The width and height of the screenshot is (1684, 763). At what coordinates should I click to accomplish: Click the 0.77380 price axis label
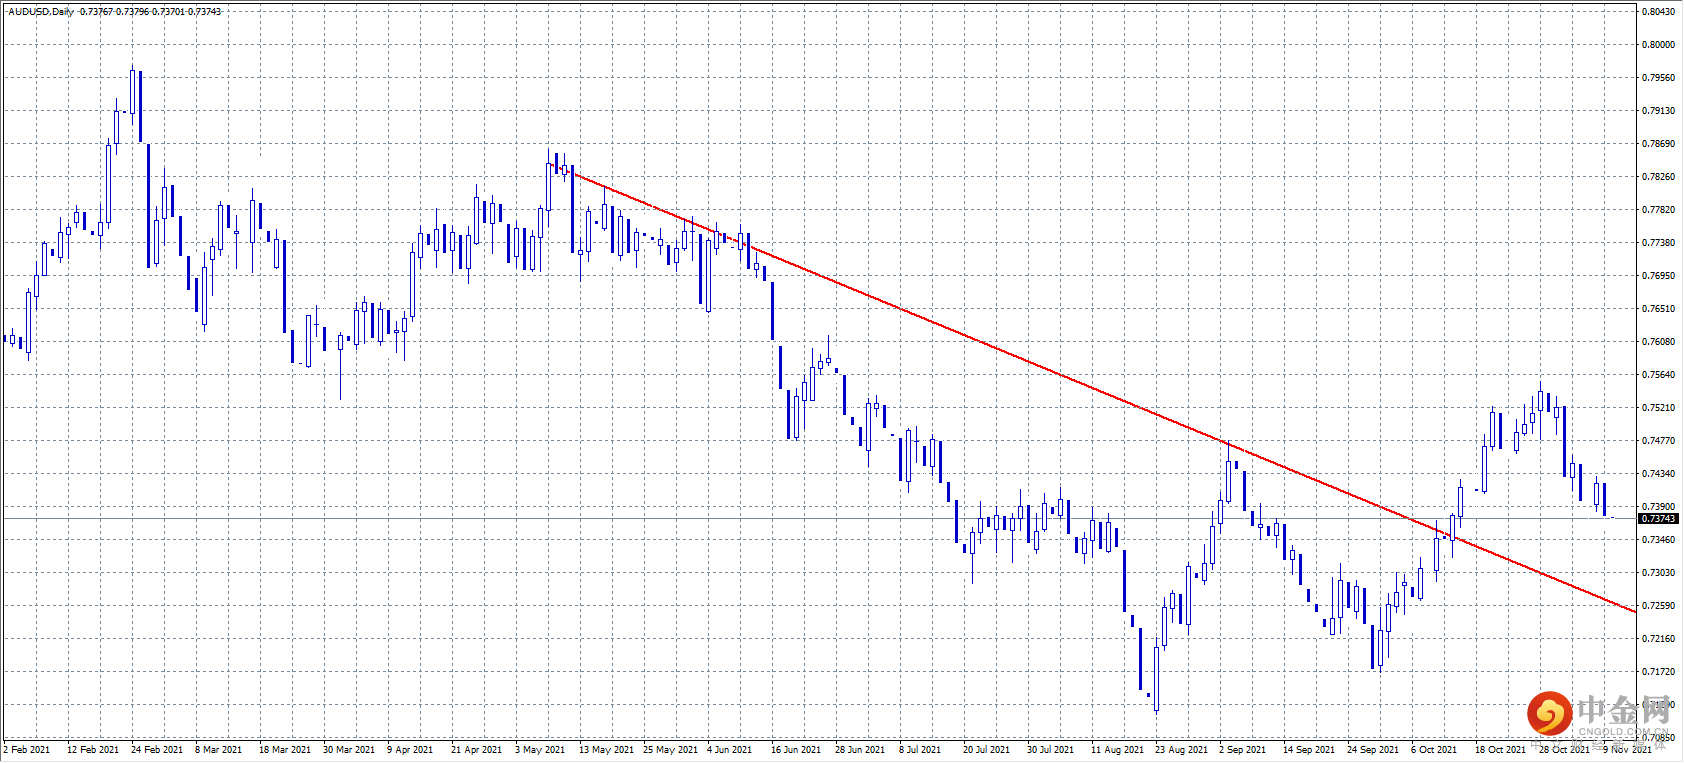click(x=1659, y=243)
